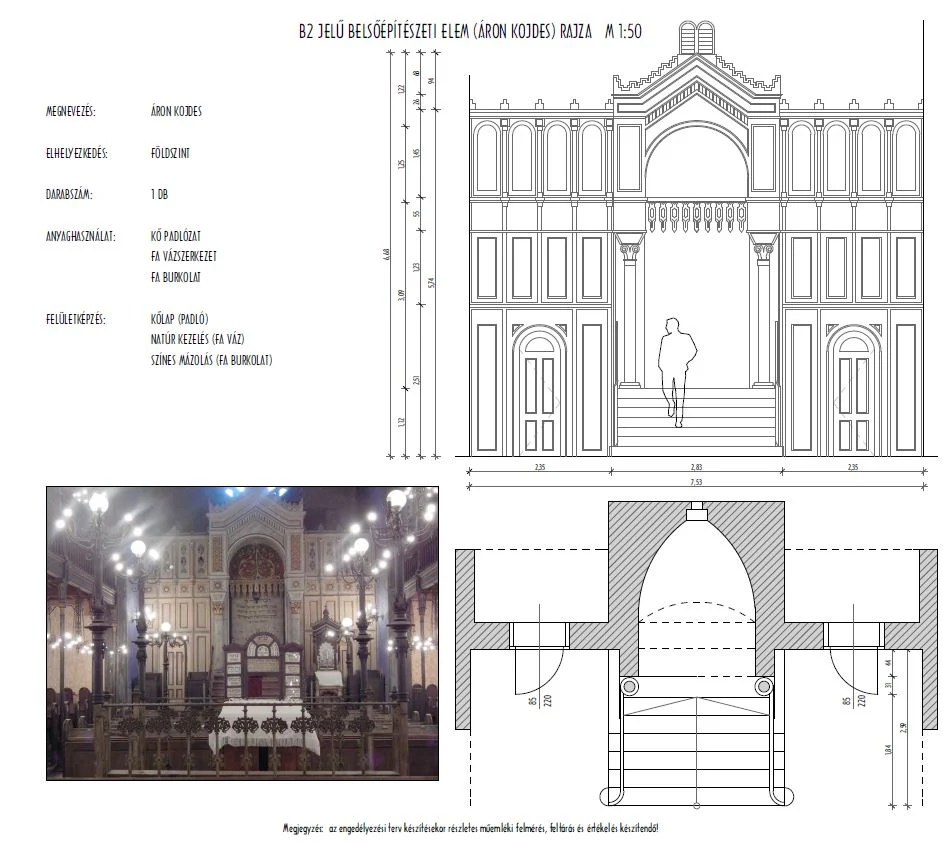Select the label 'DARABSZÁM:'
This screenshot has width=943, height=843.
(69, 194)
